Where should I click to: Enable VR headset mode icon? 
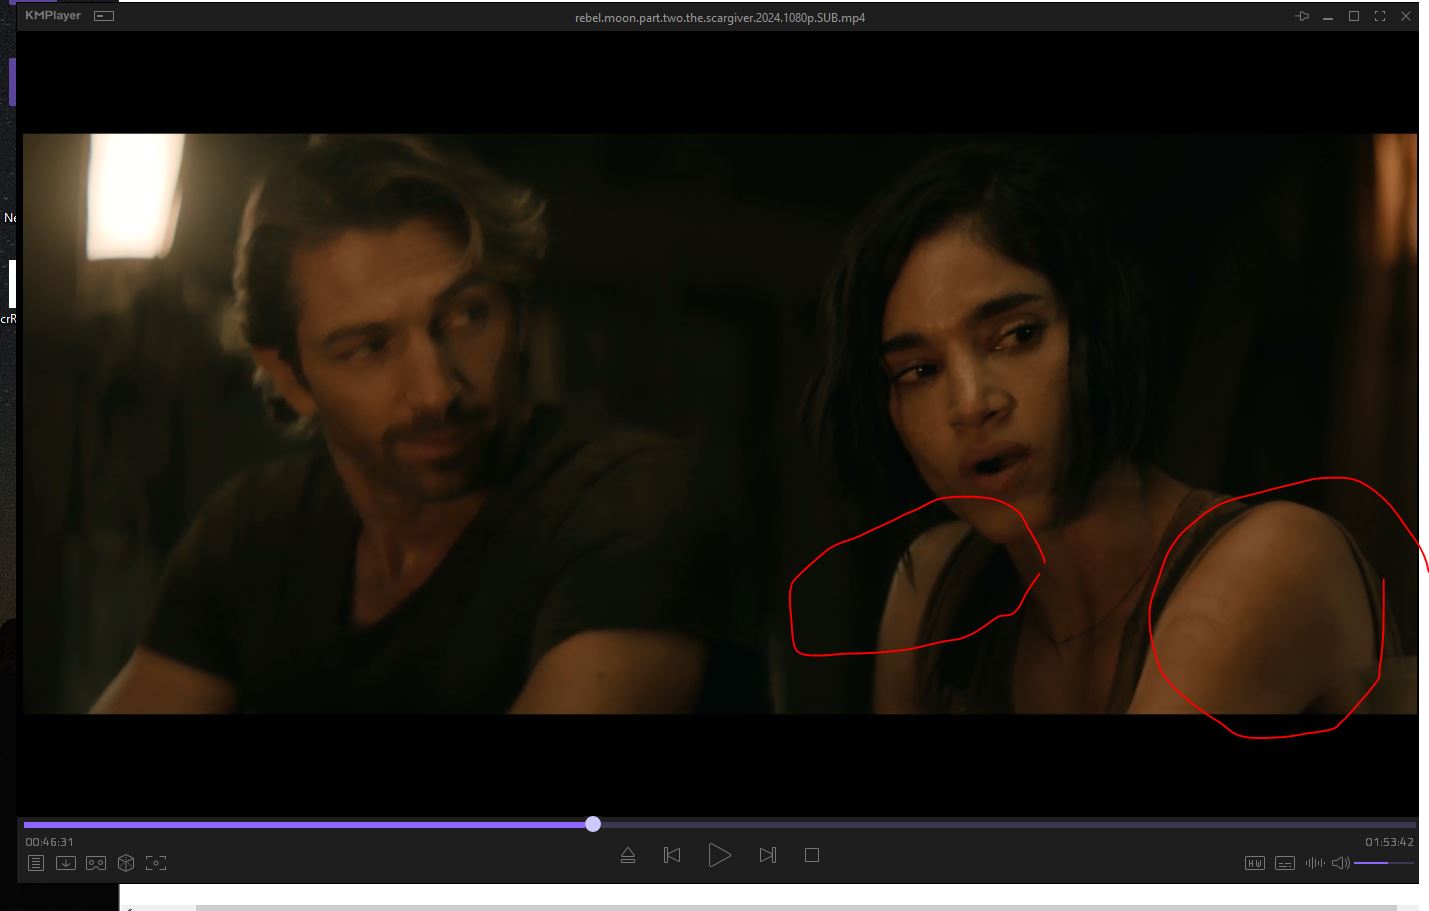tap(96, 863)
